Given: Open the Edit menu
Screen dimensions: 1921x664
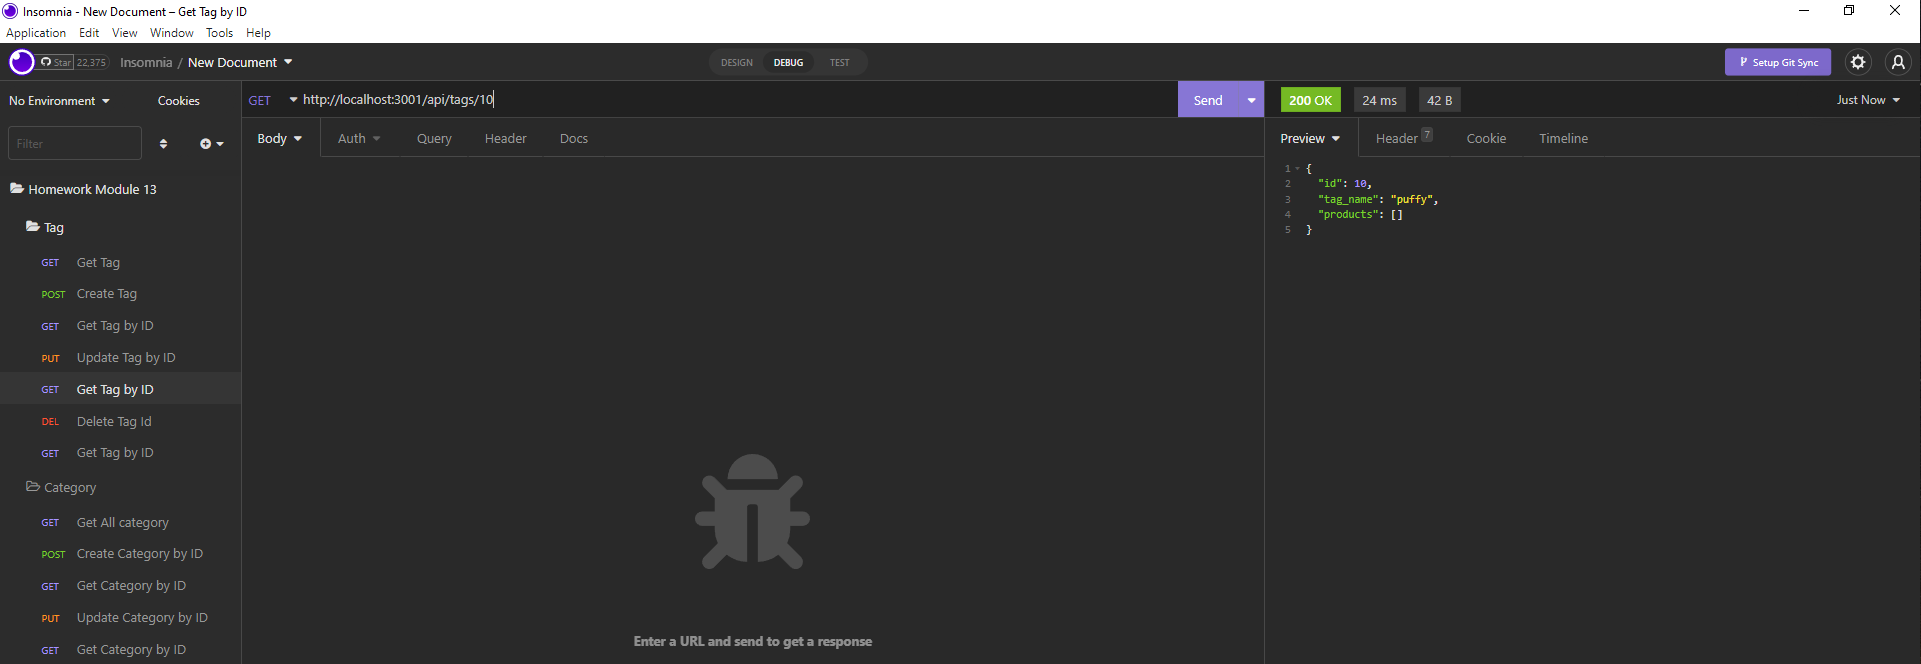Looking at the screenshot, I should (89, 33).
